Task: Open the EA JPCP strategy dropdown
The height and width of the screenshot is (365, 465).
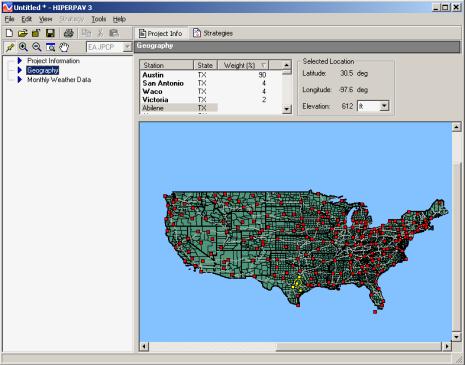Action: [127, 47]
